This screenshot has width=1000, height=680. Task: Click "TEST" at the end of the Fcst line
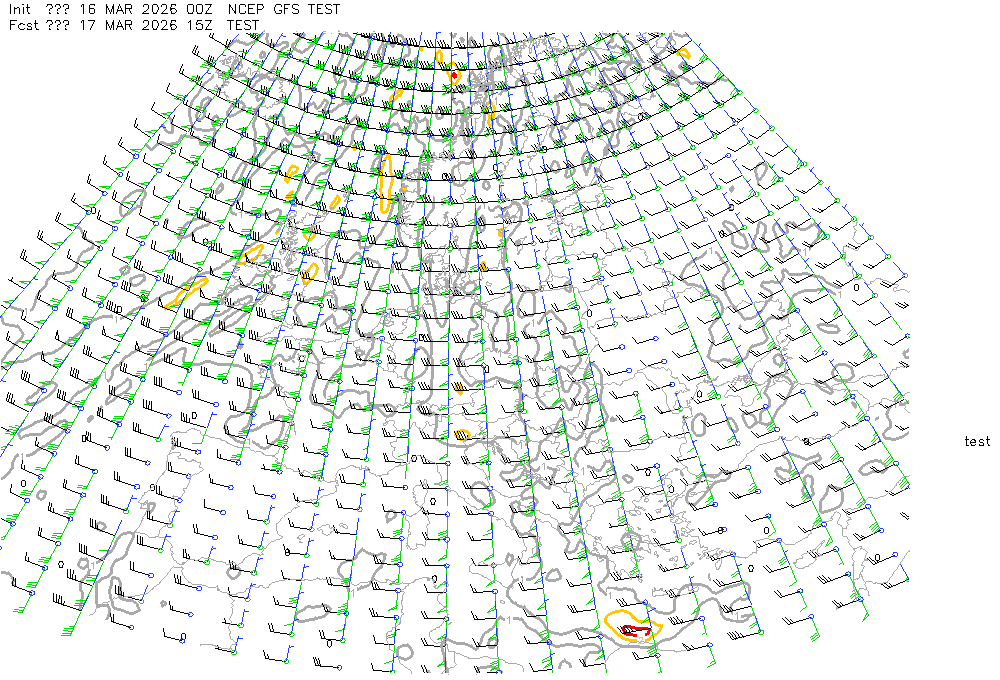coord(243,25)
